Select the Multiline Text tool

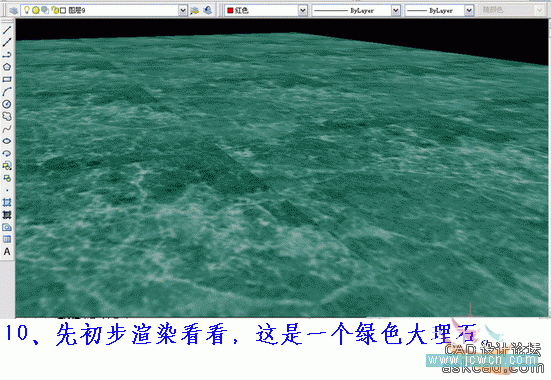click(7, 252)
